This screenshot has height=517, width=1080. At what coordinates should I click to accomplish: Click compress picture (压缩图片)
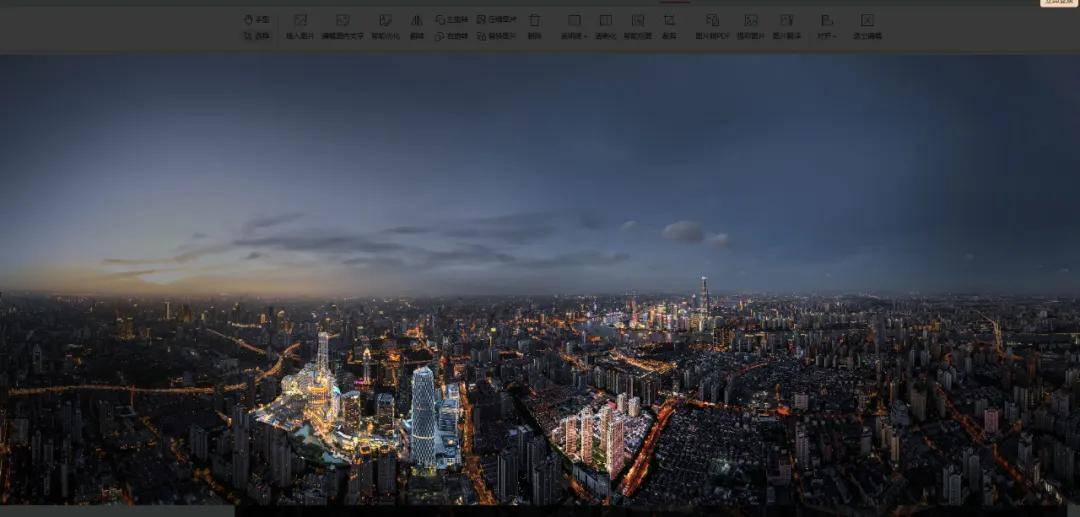(496, 19)
